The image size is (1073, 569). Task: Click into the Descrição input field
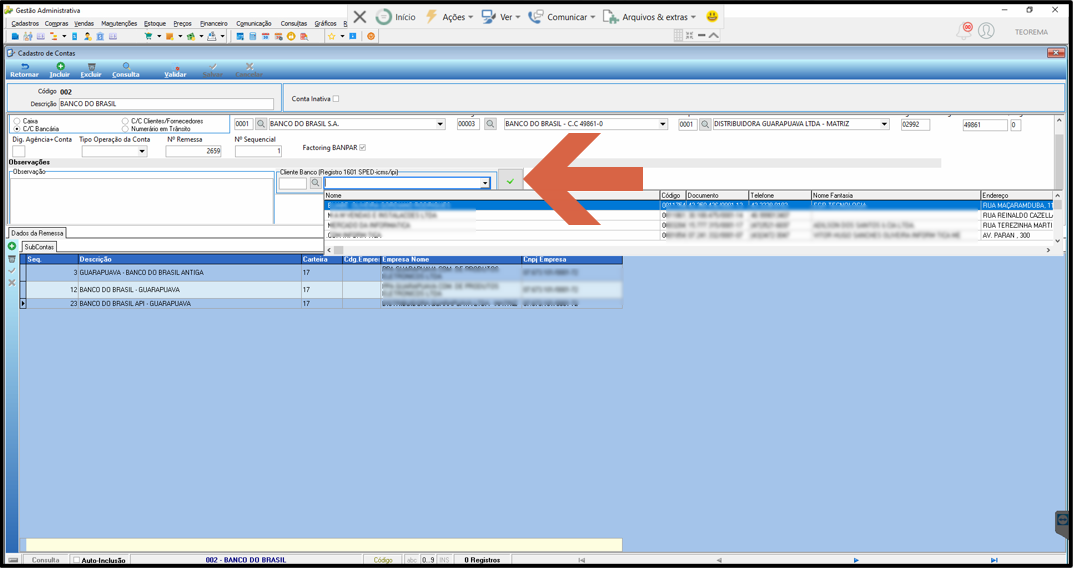pyautogui.click(x=166, y=104)
